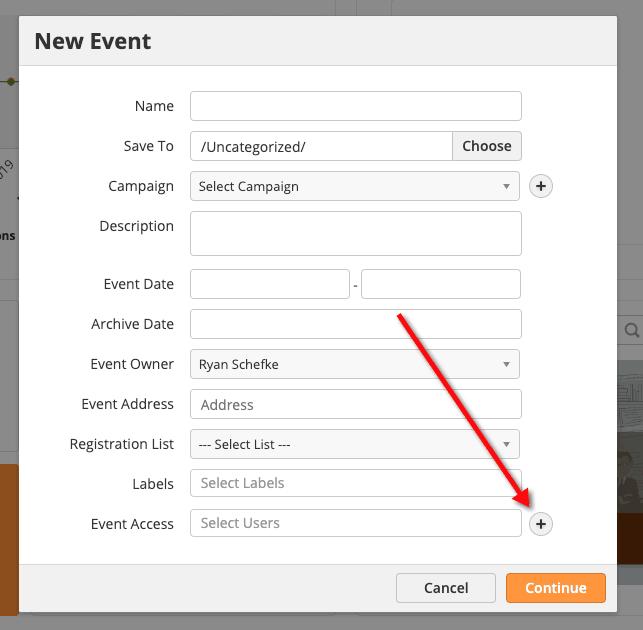Click the plus icon next to Event Access
This screenshot has width=643, height=630.
click(540, 524)
